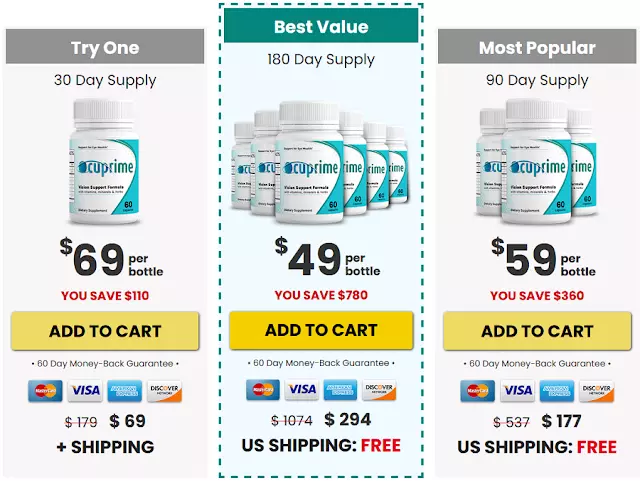
Task: Click the Visa icon under Best Value
Action: 302,390
